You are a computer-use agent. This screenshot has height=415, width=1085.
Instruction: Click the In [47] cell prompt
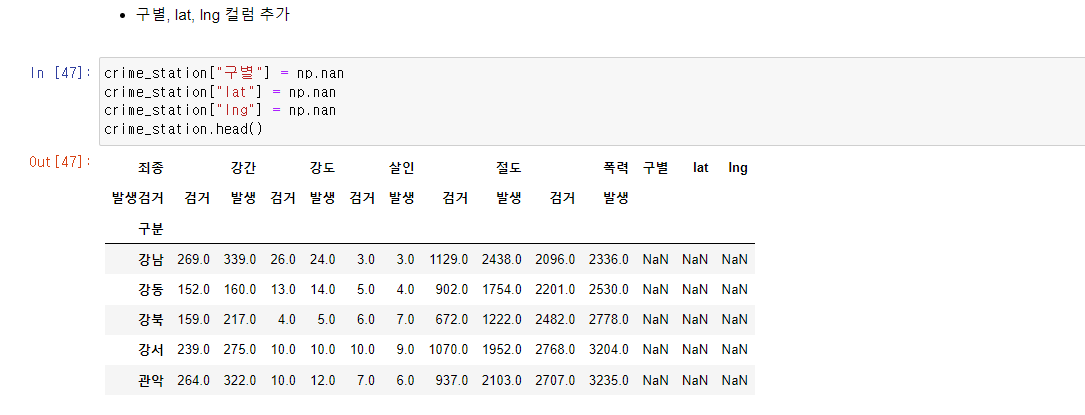pos(61,73)
